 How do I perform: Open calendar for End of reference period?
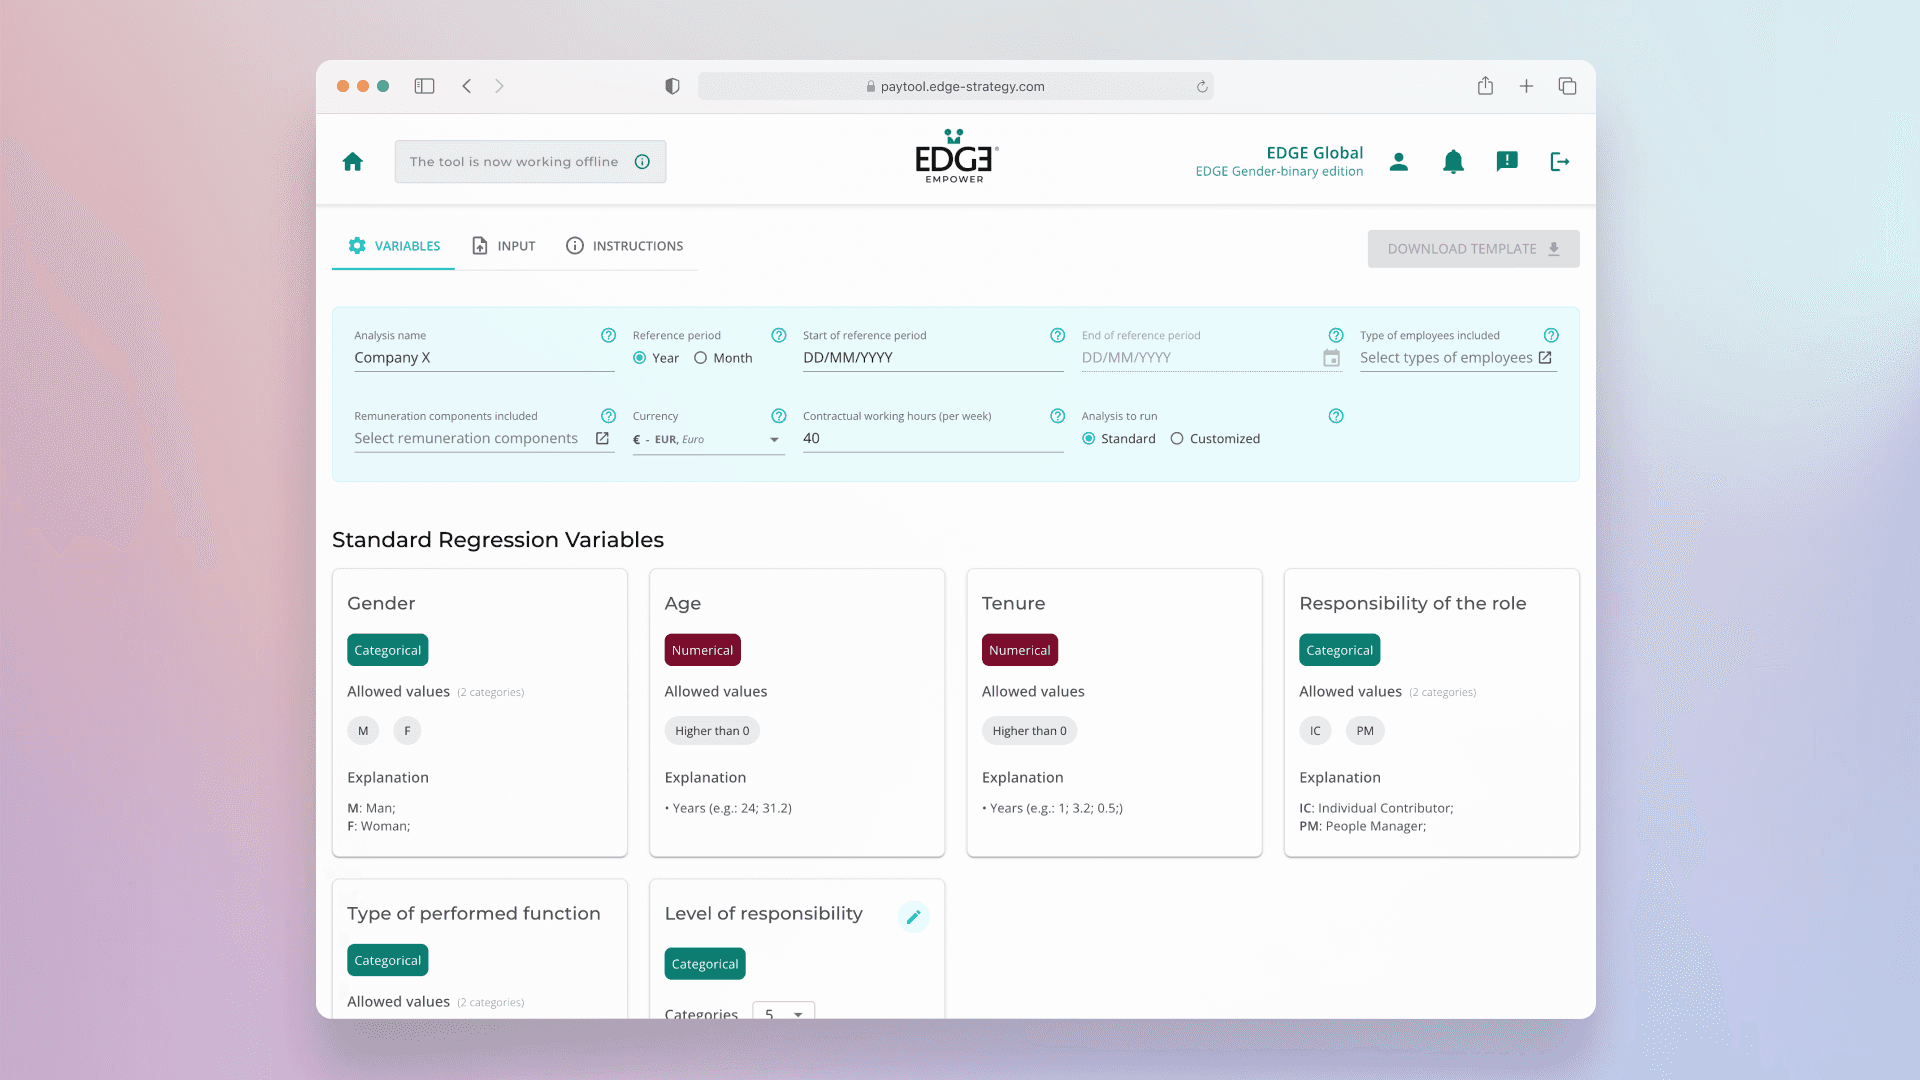(1331, 358)
